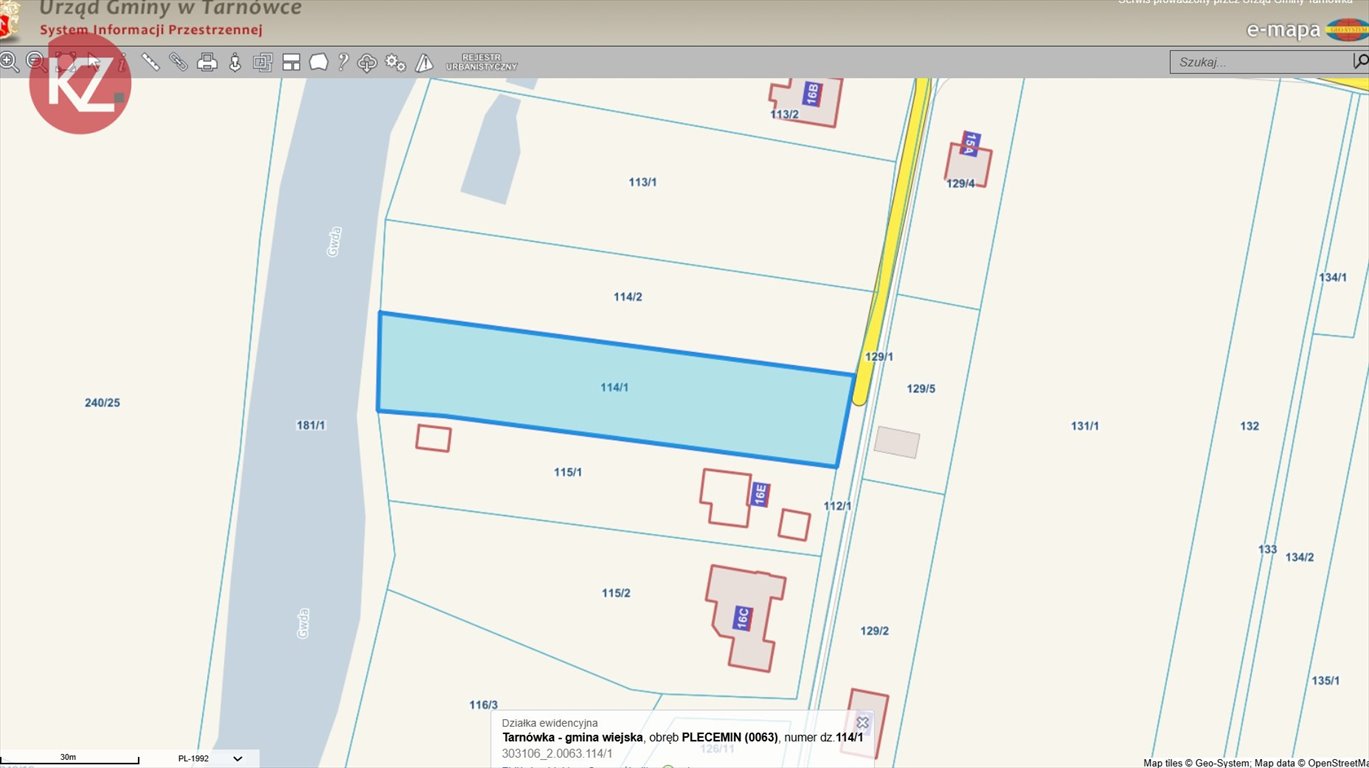Click parcel label 134/2
Image resolution: width=1369 pixels, height=768 pixels.
point(1300,557)
